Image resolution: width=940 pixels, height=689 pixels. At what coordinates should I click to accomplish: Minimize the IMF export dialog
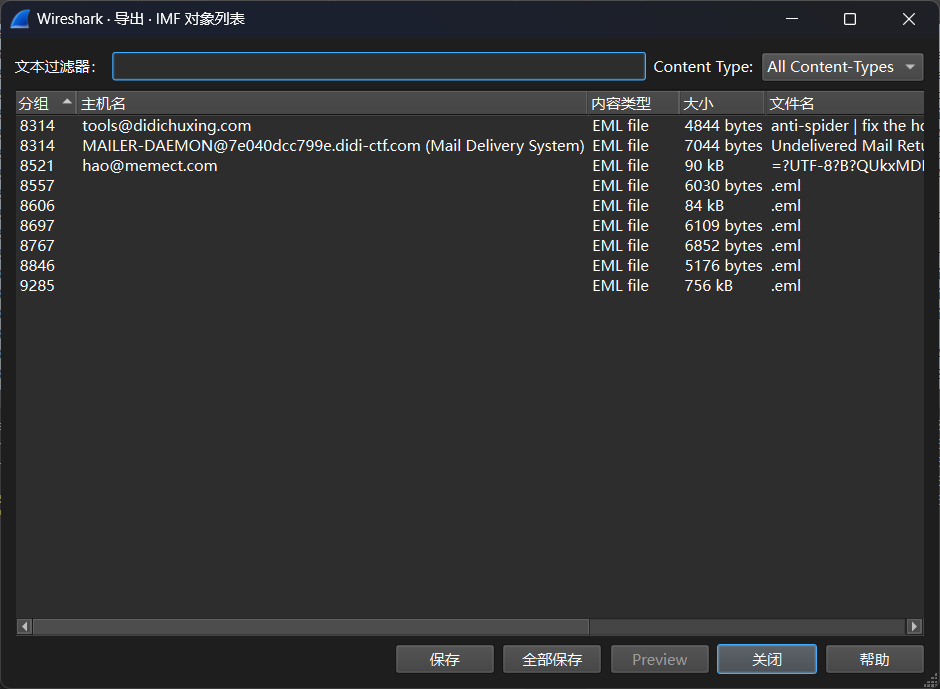[792, 19]
